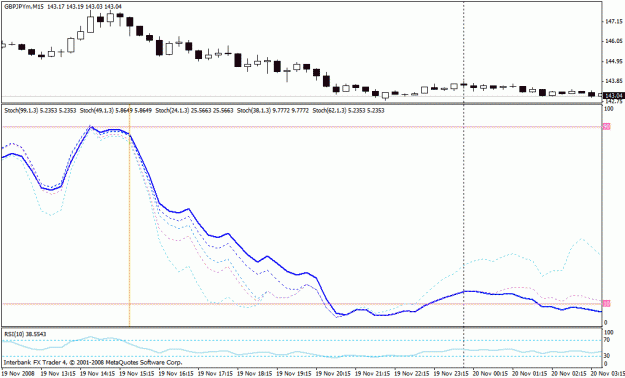
Task: Click the Stoch(49,1,3) indicator label
Action: [x=116, y=110]
